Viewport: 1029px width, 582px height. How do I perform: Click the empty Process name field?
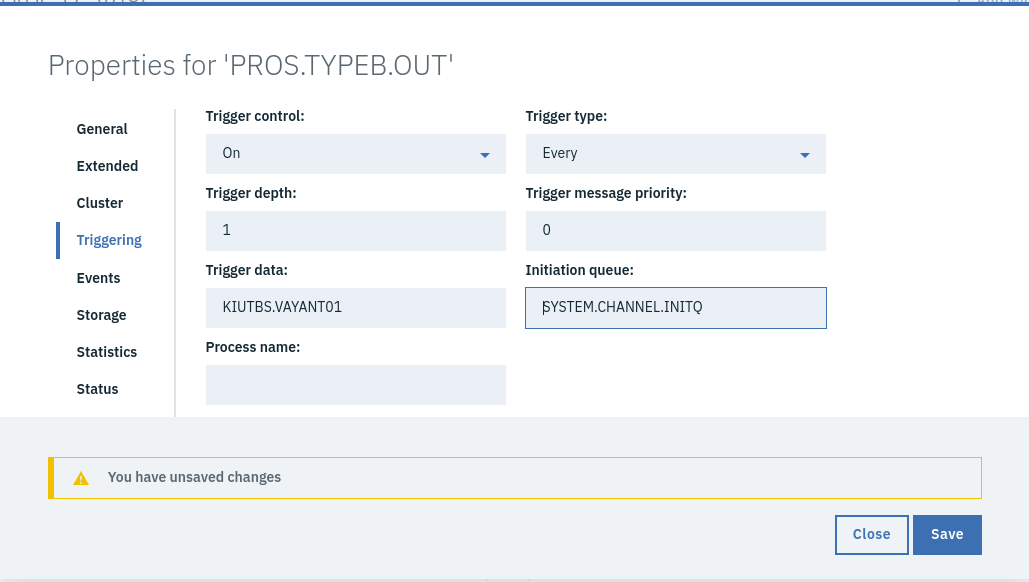point(355,385)
